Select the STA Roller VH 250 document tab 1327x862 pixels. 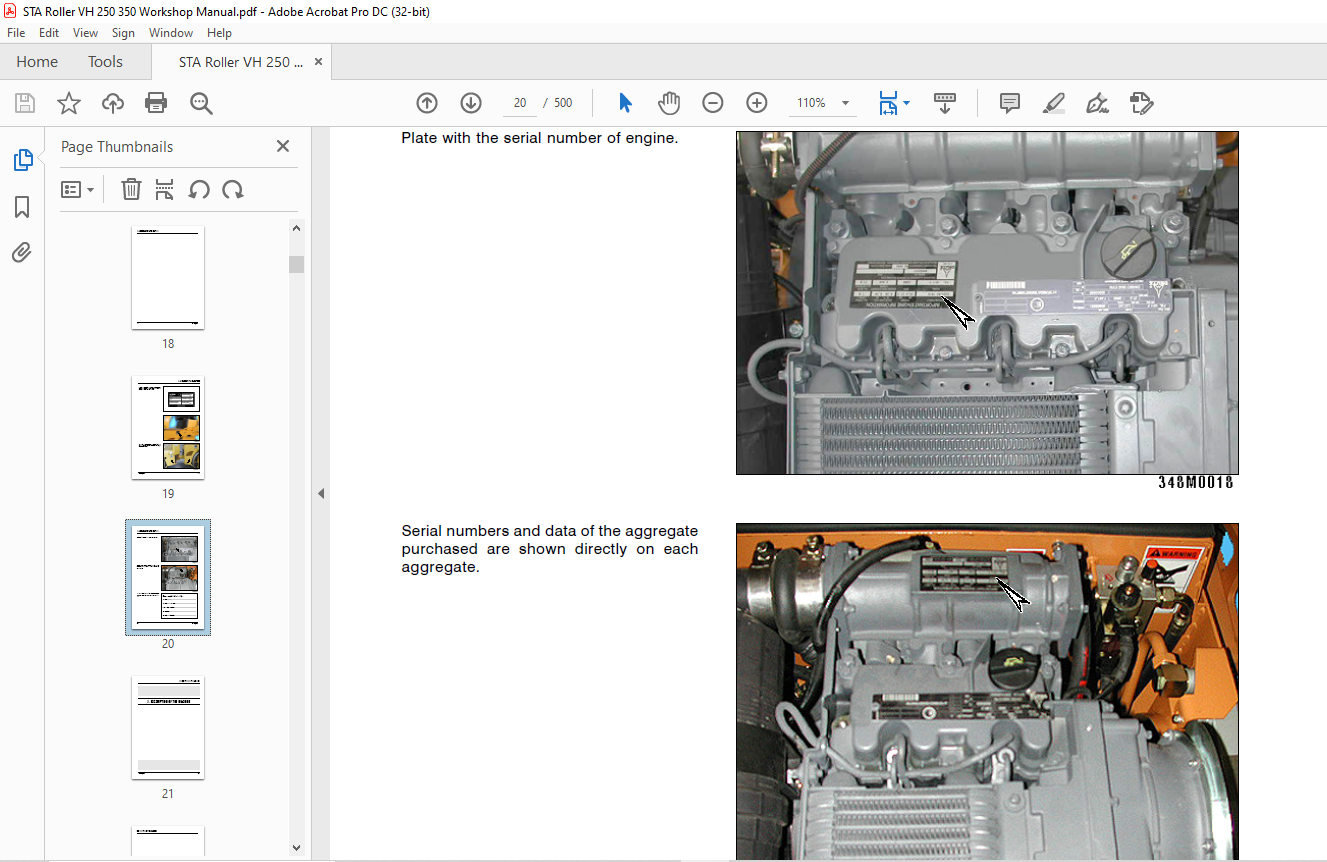(240, 62)
